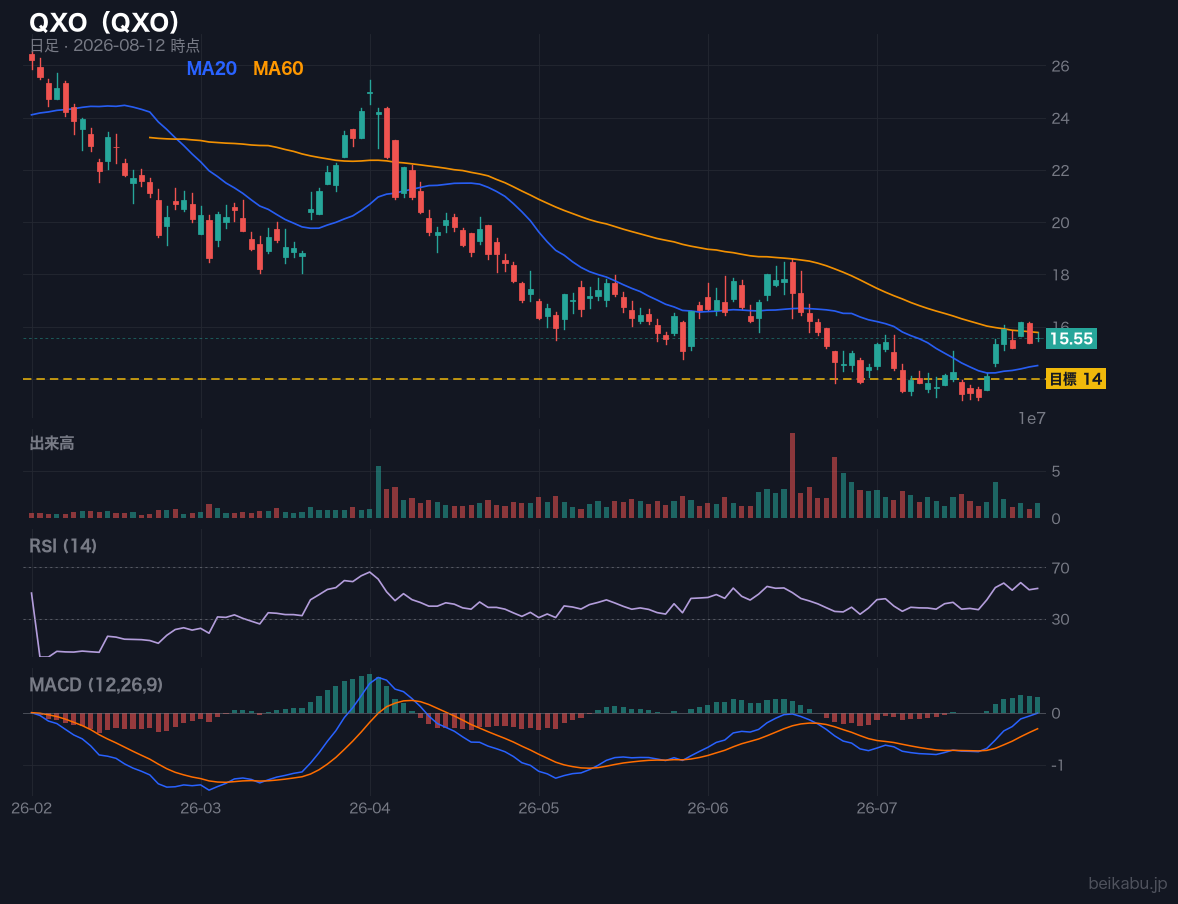
Task: Click the 26-02 date axis label
Action: click(x=32, y=809)
